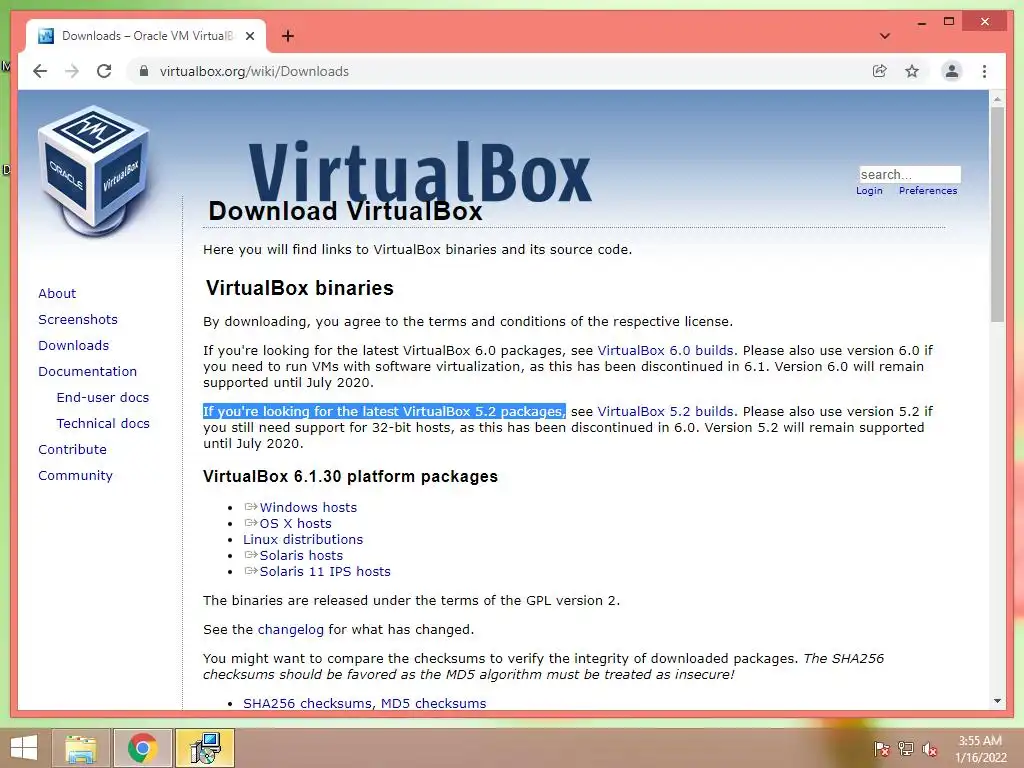Open Contribute in sidebar
This screenshot has height=768, width=1024.
(72, 450)
